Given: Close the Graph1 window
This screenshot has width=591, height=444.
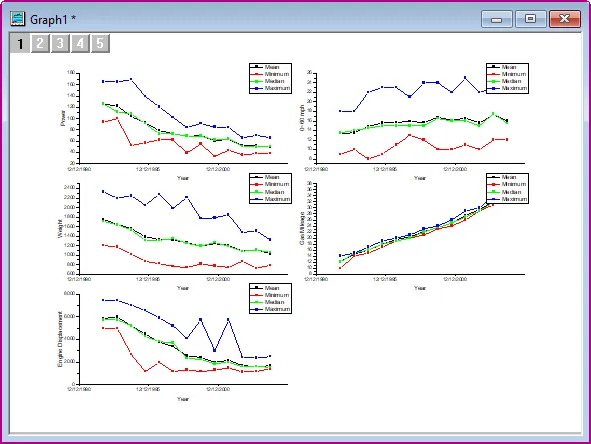Looking at the screenshot, I should click(564, 19).
